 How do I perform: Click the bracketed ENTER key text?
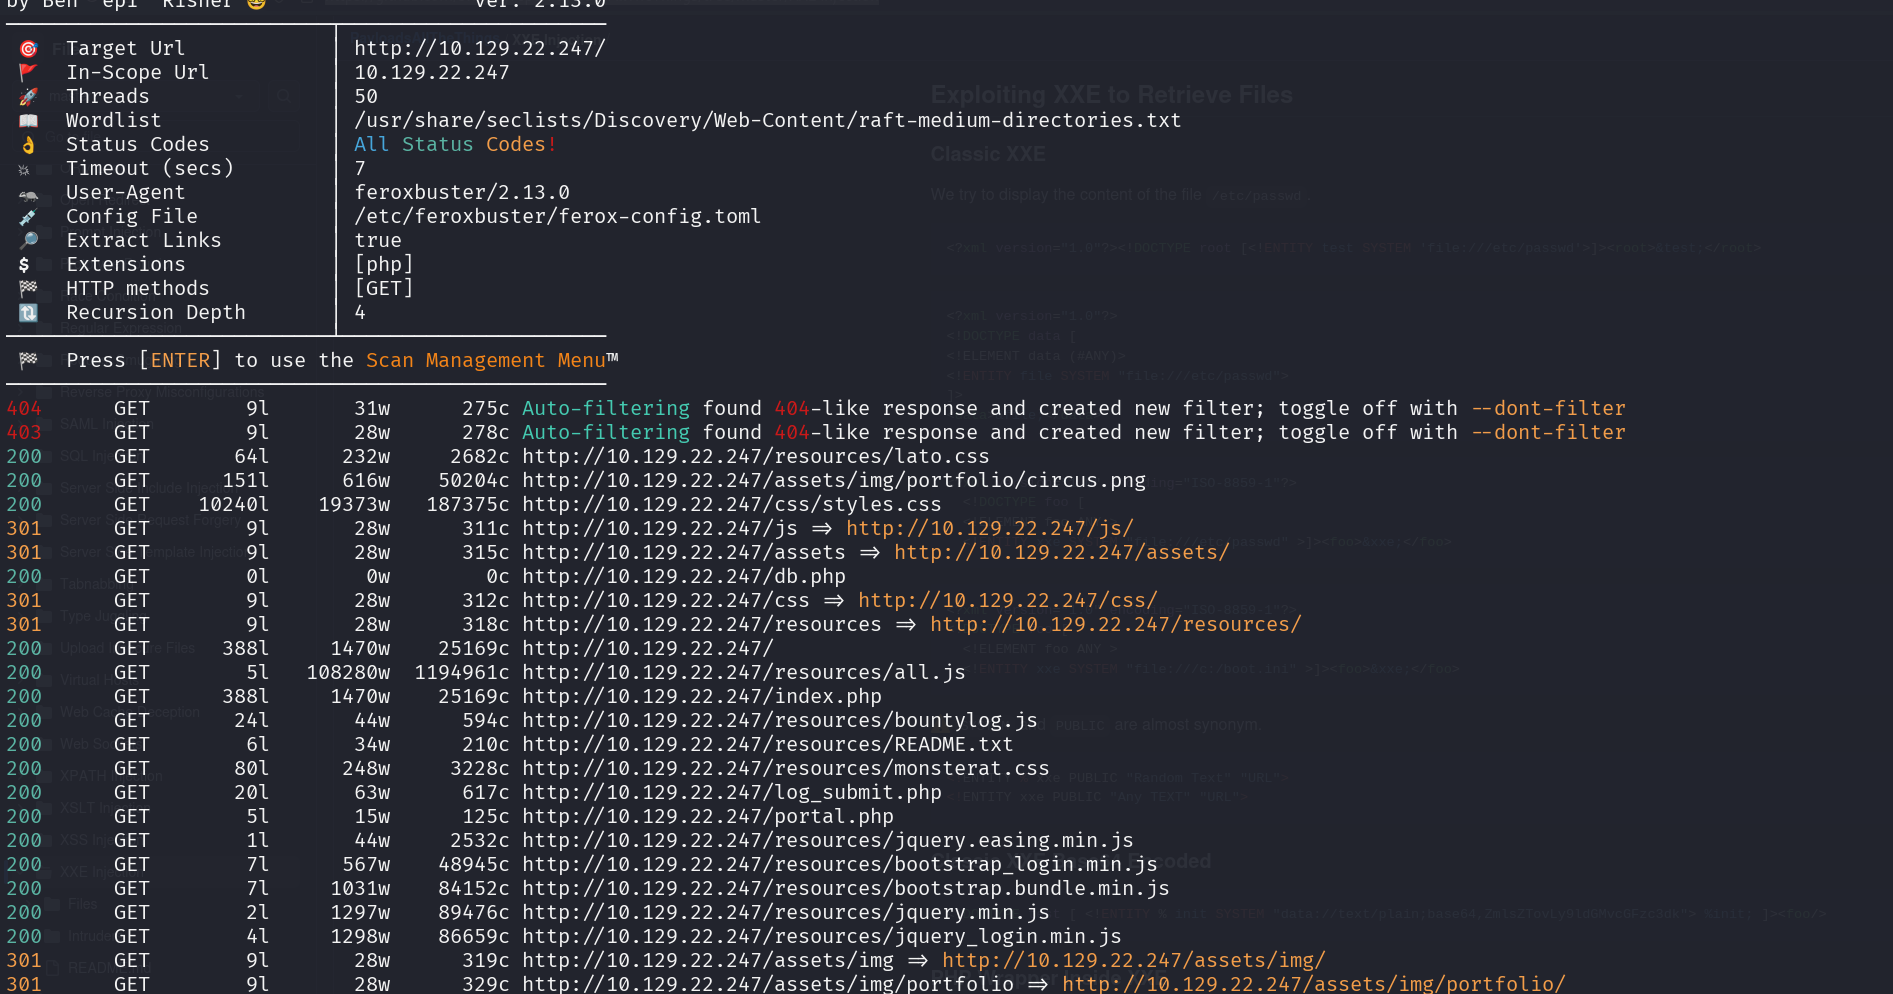tap(180, 361)
